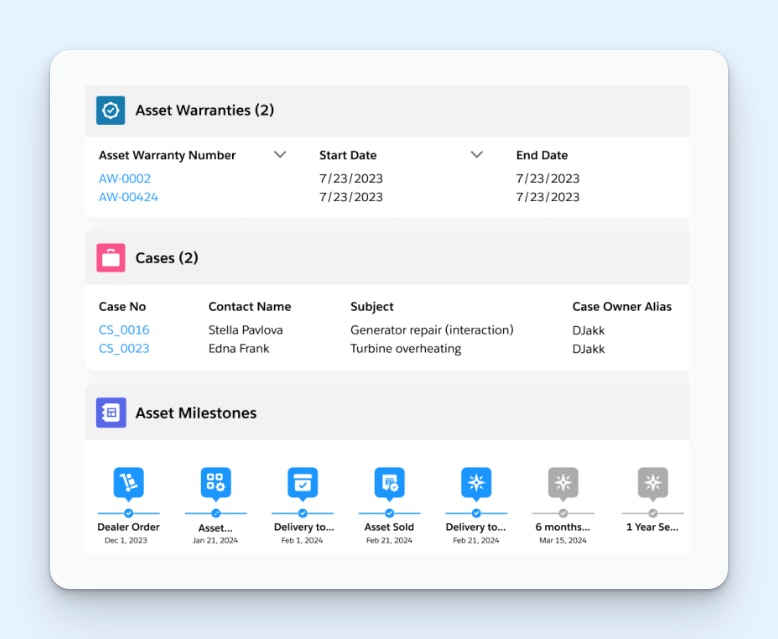Select the grey 6 months milestone icon
Viewport: 778px width, 639px height.
click(563, 483)
